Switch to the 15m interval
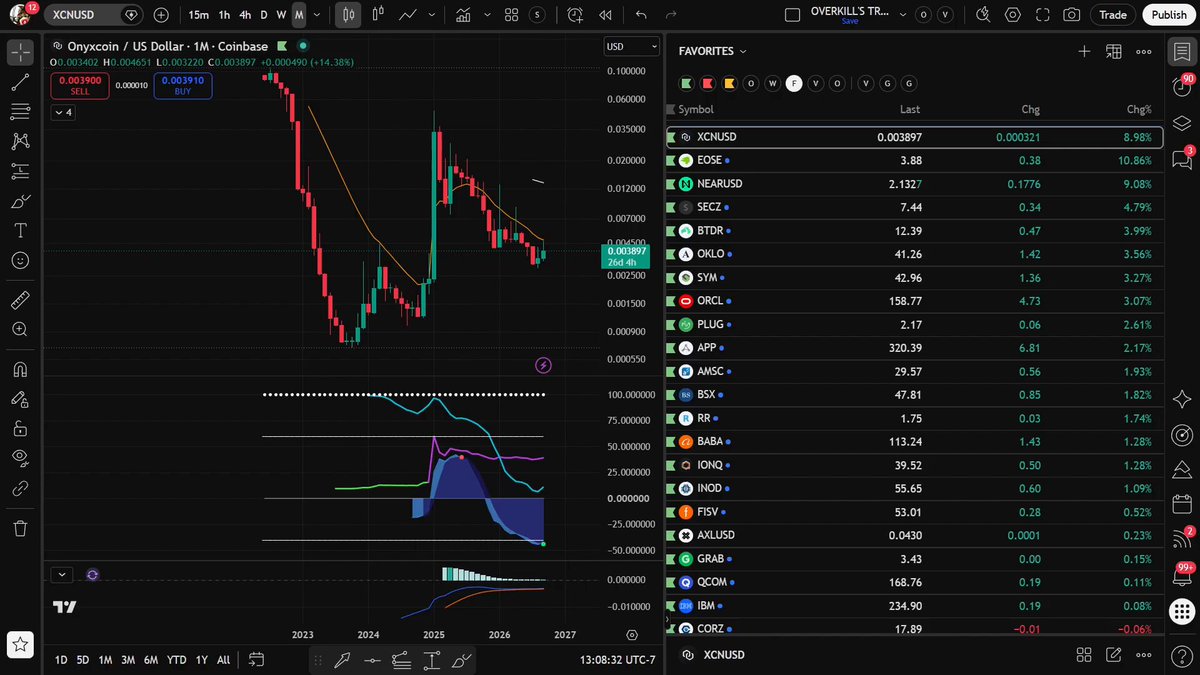Viewport: 1200px width, 675px height. click(198, 15)
